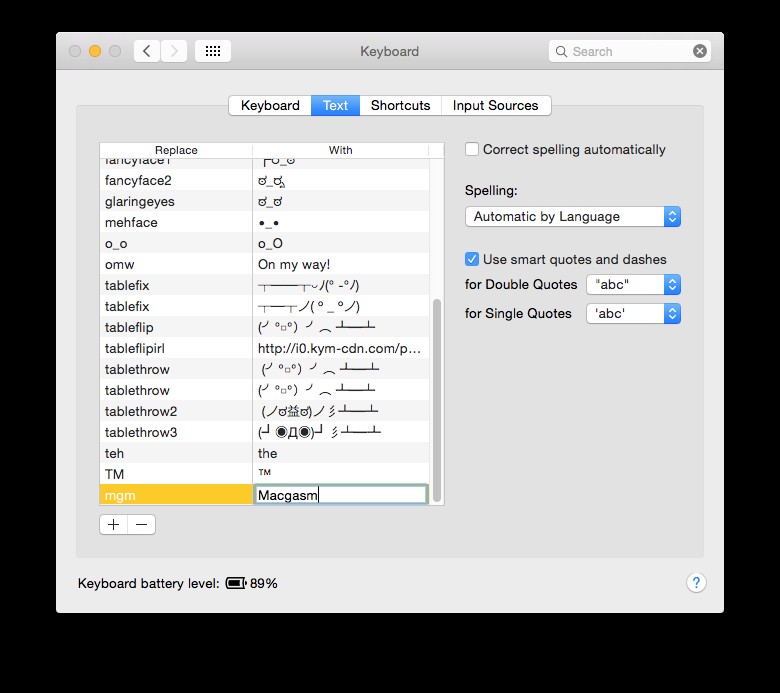Click the 'the' replacement value

[x=267, y=453]
